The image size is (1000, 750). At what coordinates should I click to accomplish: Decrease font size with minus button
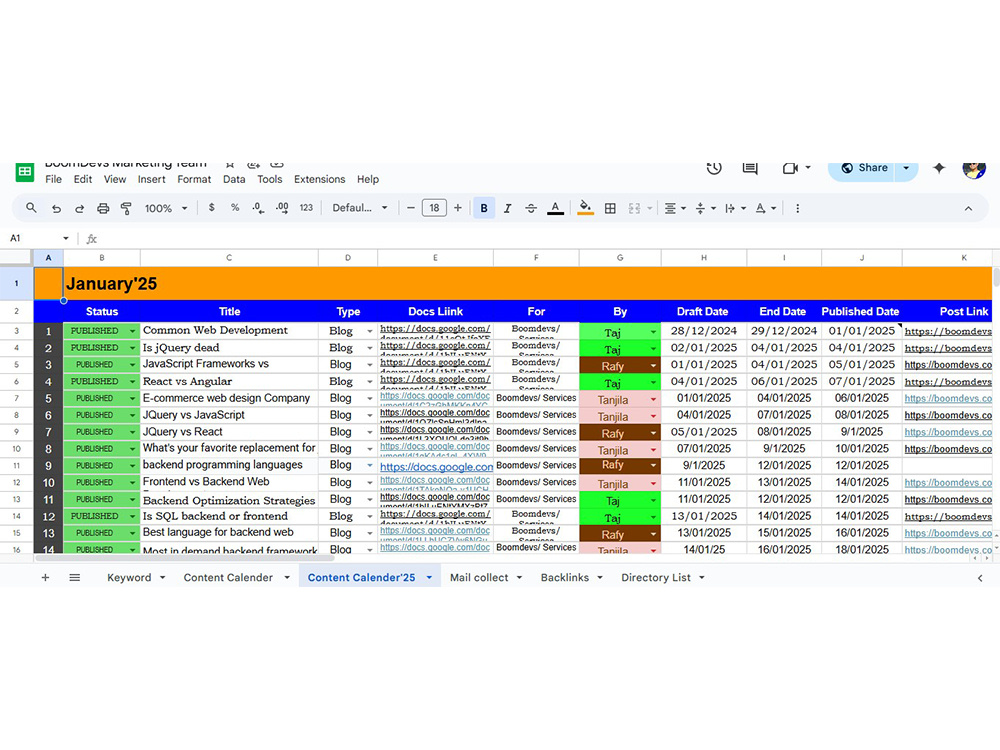pyautogui.click(x=411, y=208)
